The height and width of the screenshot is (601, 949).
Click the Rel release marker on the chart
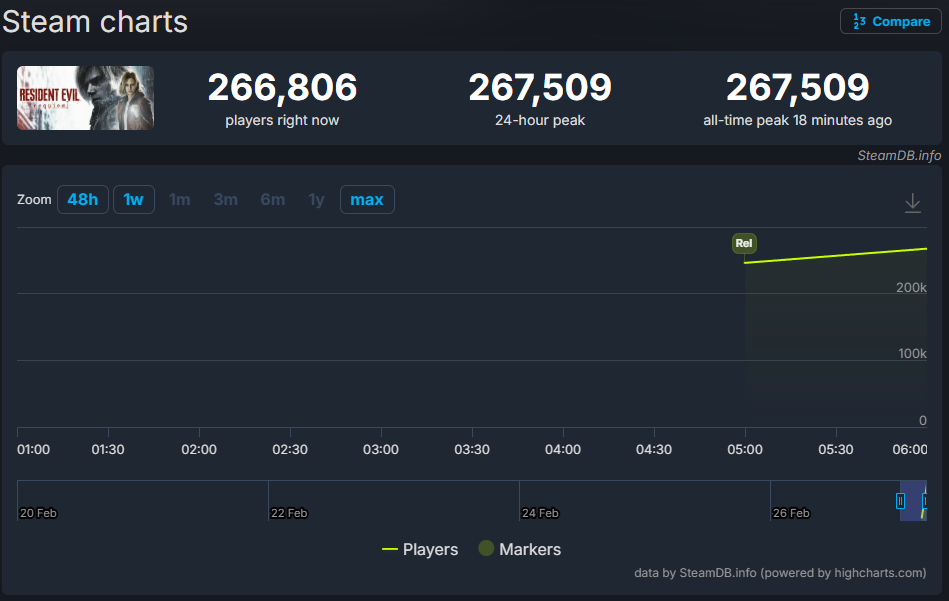(744, 243)
